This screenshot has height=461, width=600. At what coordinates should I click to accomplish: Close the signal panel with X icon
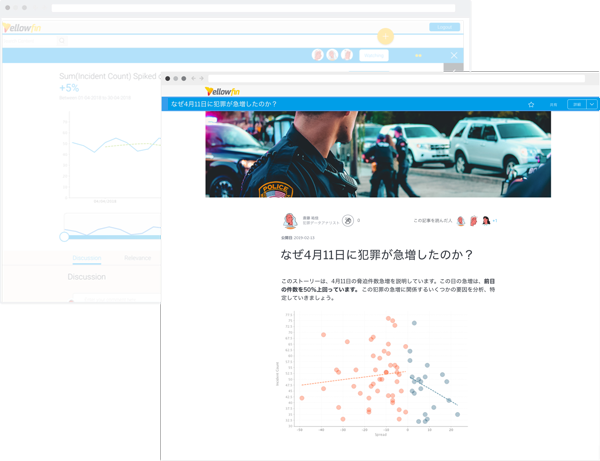(454, 55)
